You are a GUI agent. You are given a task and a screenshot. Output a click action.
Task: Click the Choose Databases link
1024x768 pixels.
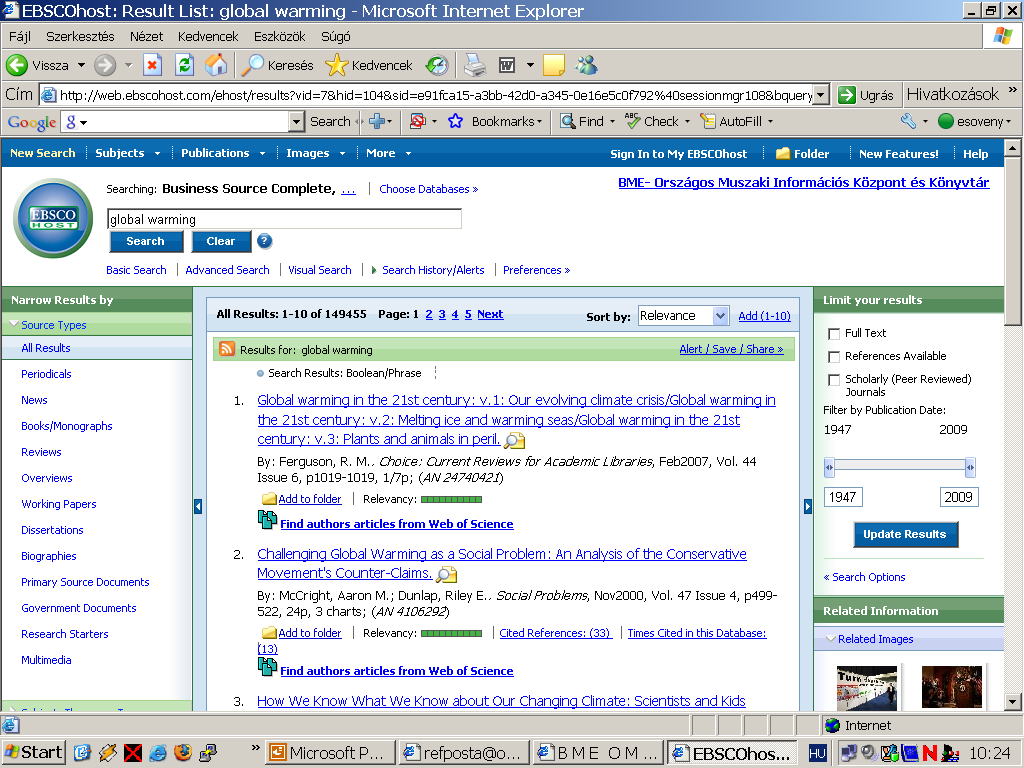tap(428, 189)
